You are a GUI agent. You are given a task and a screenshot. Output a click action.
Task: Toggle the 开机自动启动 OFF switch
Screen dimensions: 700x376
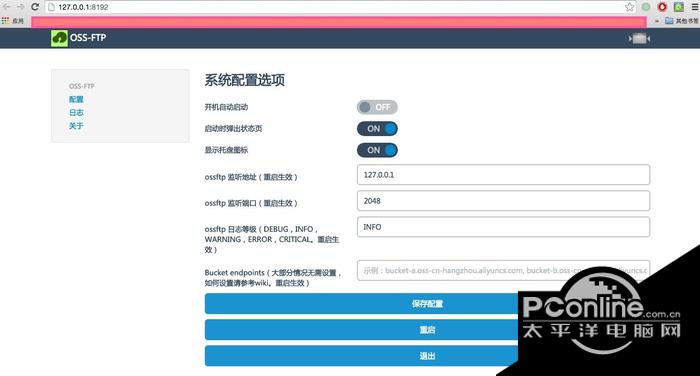click(x=377, y=107)
